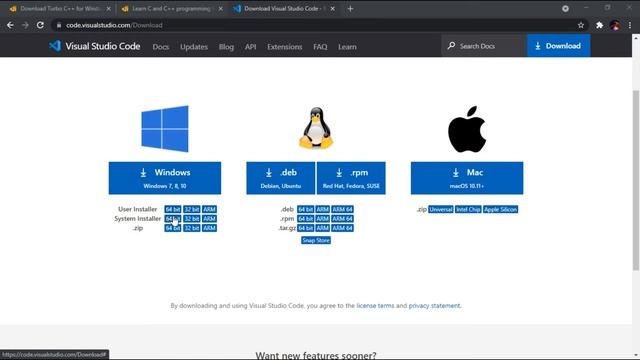Open the Snap Store link

coord(316,240)
